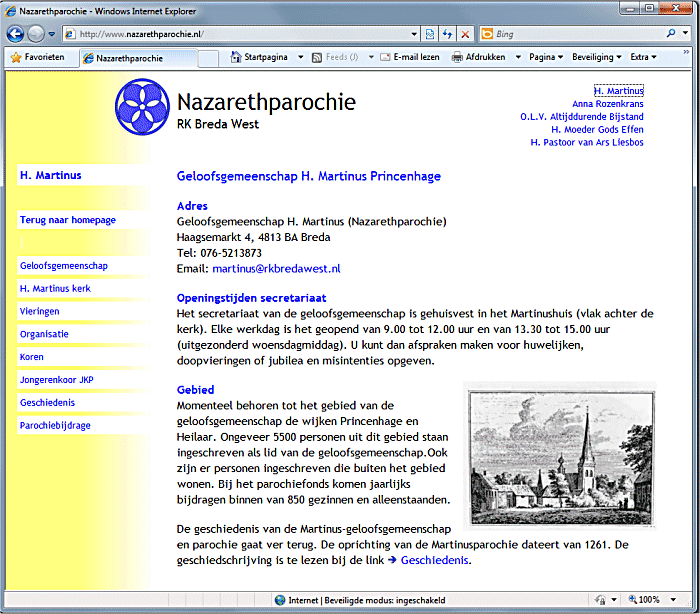
Task: Open the H. Martinus top-right link
Action: coord(619,91)
